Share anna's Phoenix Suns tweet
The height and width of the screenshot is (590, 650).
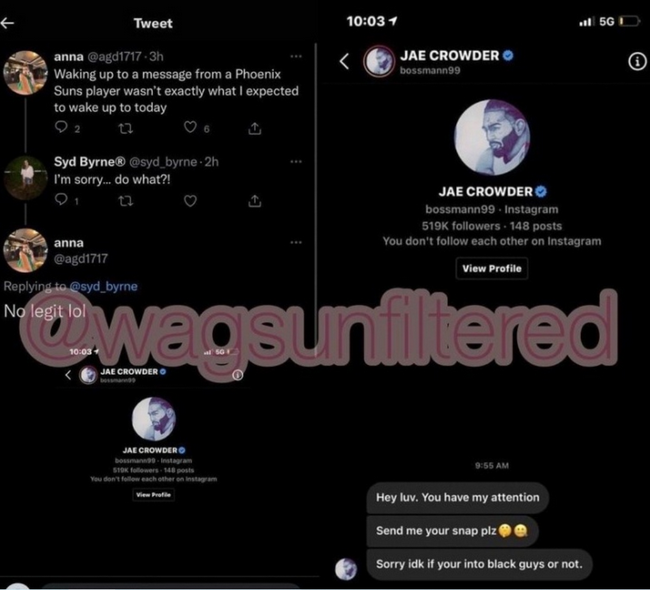[x=255, y=129]
